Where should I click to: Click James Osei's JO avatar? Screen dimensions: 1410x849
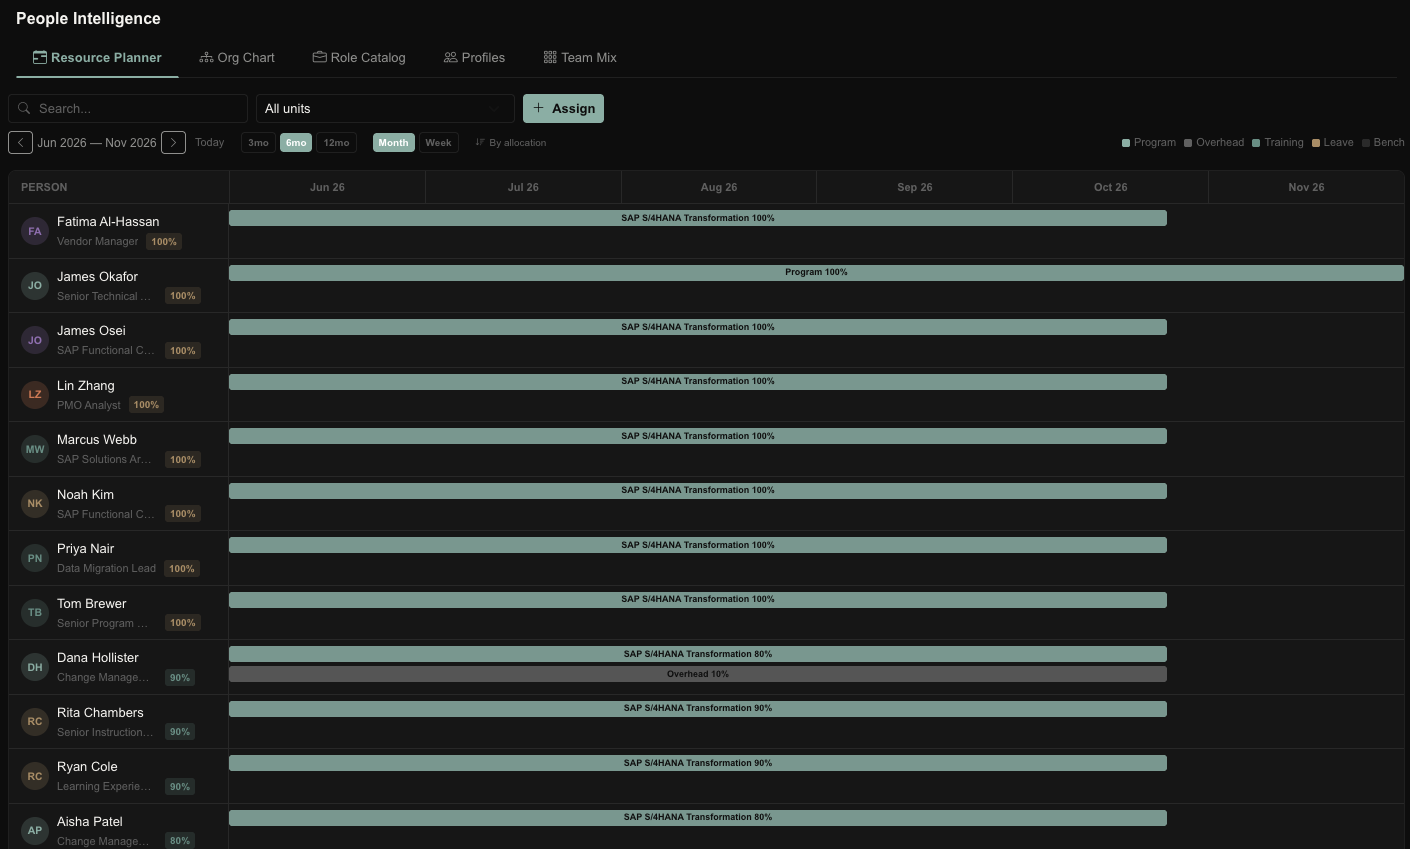pos(35,340)
